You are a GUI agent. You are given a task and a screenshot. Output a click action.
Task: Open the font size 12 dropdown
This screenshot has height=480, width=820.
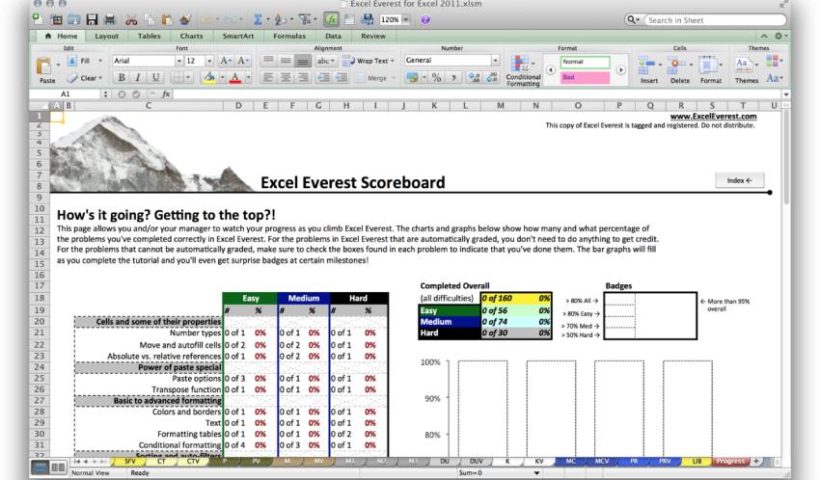coord(209,61)
